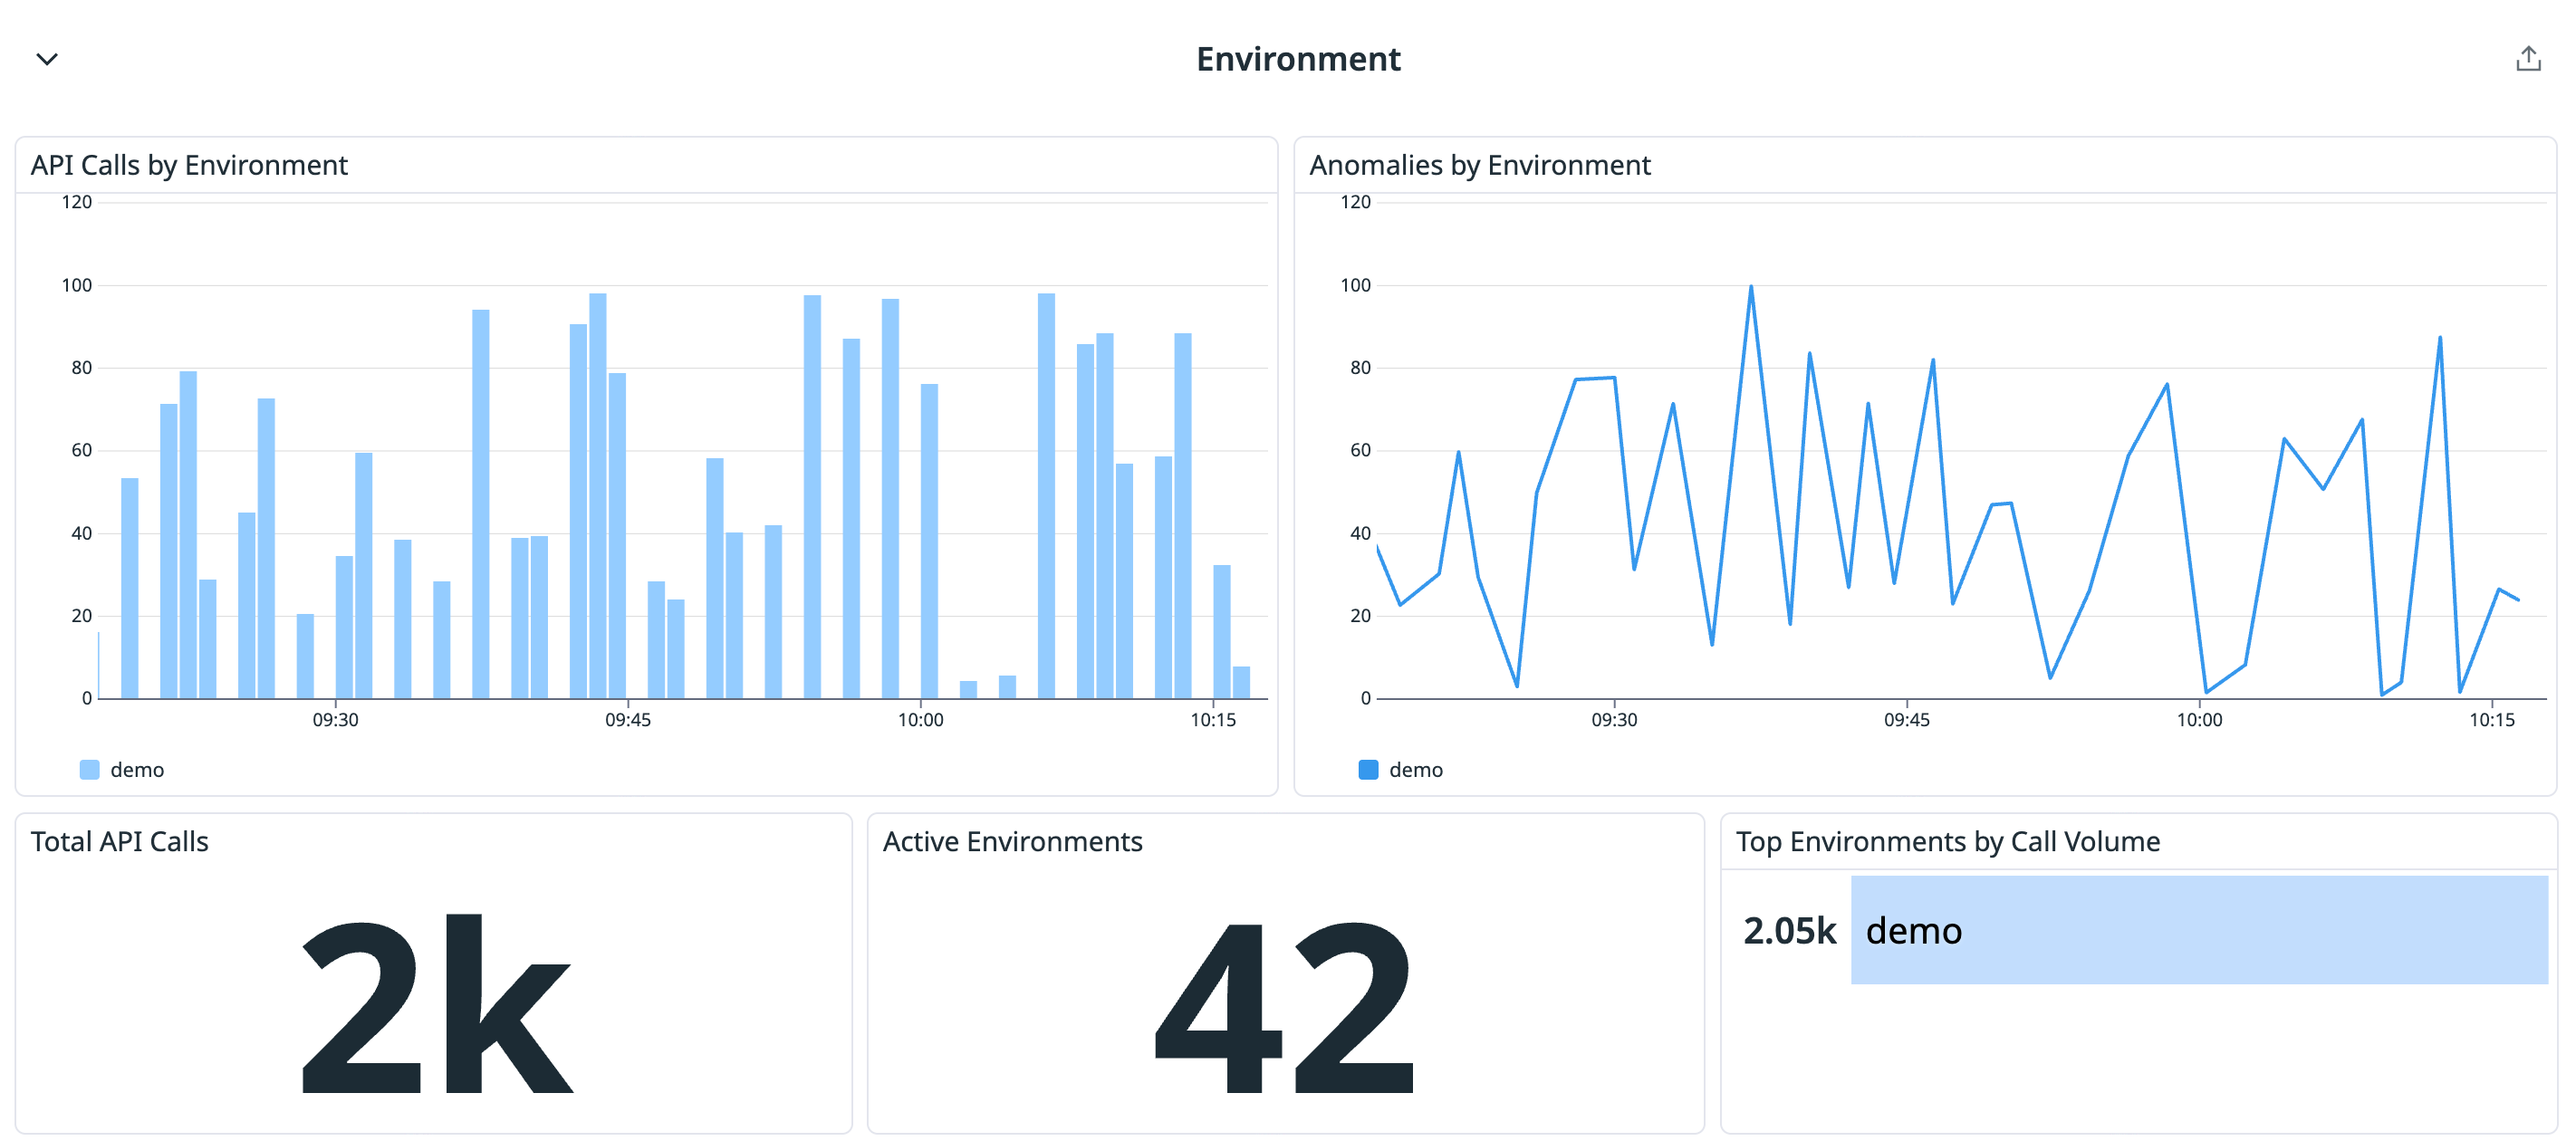
Task: Click 09:45 tick in Anomalies chart
Action: pos(1906,719)
